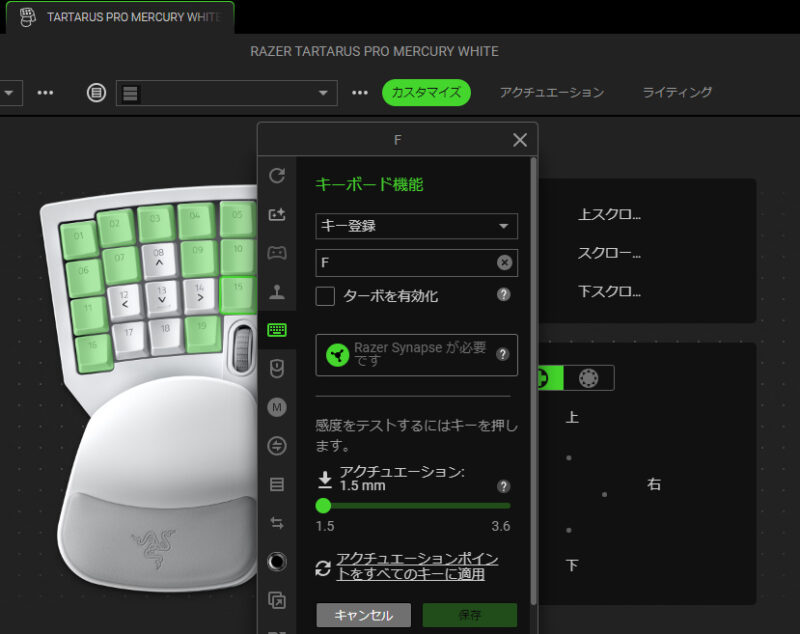Open the controller (gamepad) function category
Image resolution: width=800 pixels, height=634 pixels.
(x=277, y=252)
